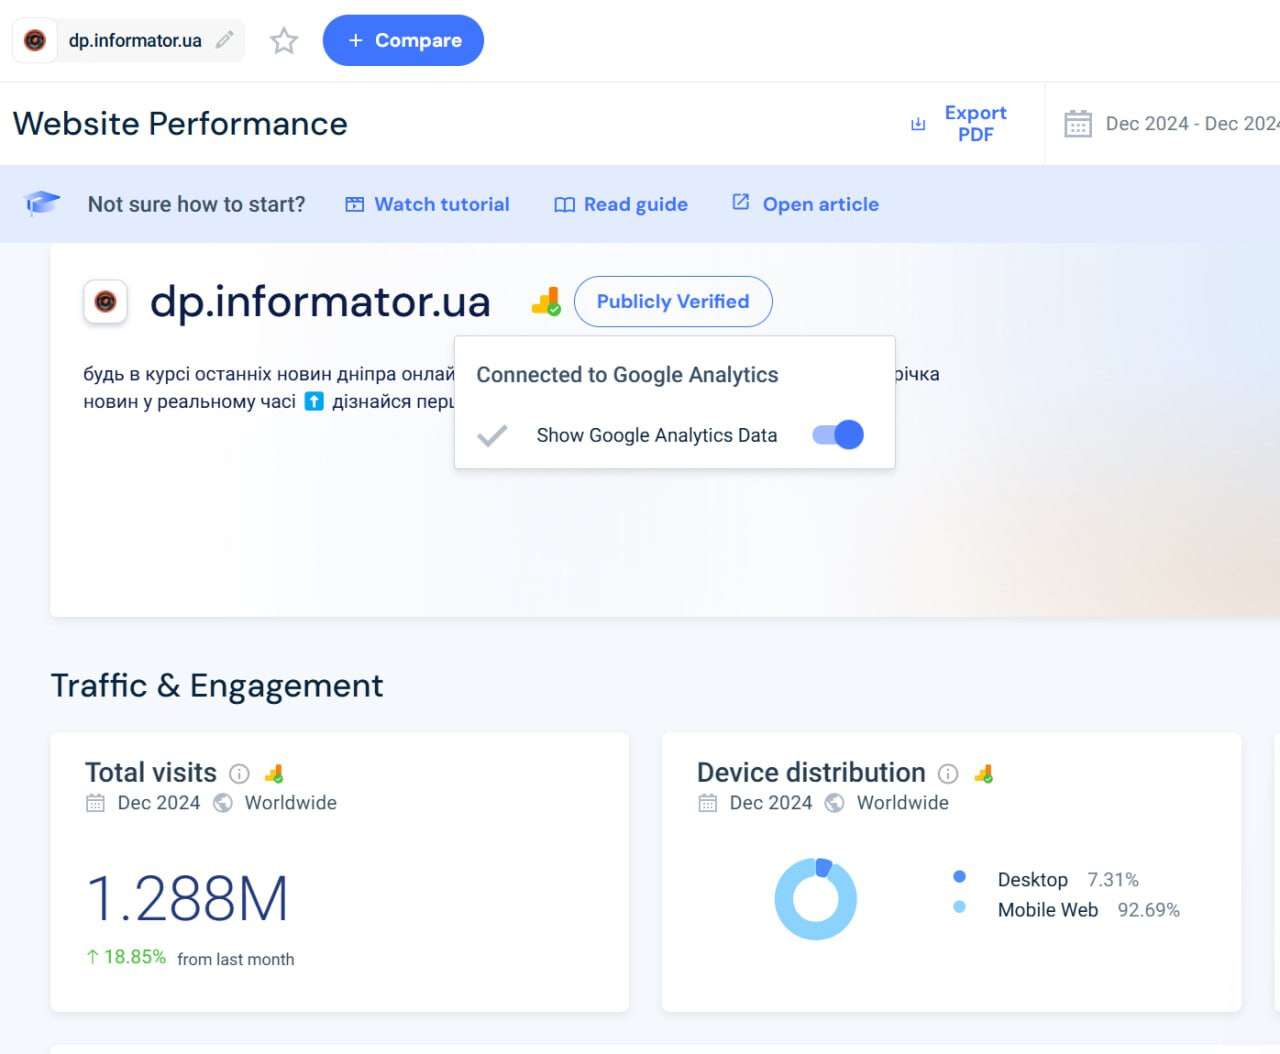Click the large site logo beside domain title
Image resolution: width=1280 pixels, height=1054 pixels.
105,301
